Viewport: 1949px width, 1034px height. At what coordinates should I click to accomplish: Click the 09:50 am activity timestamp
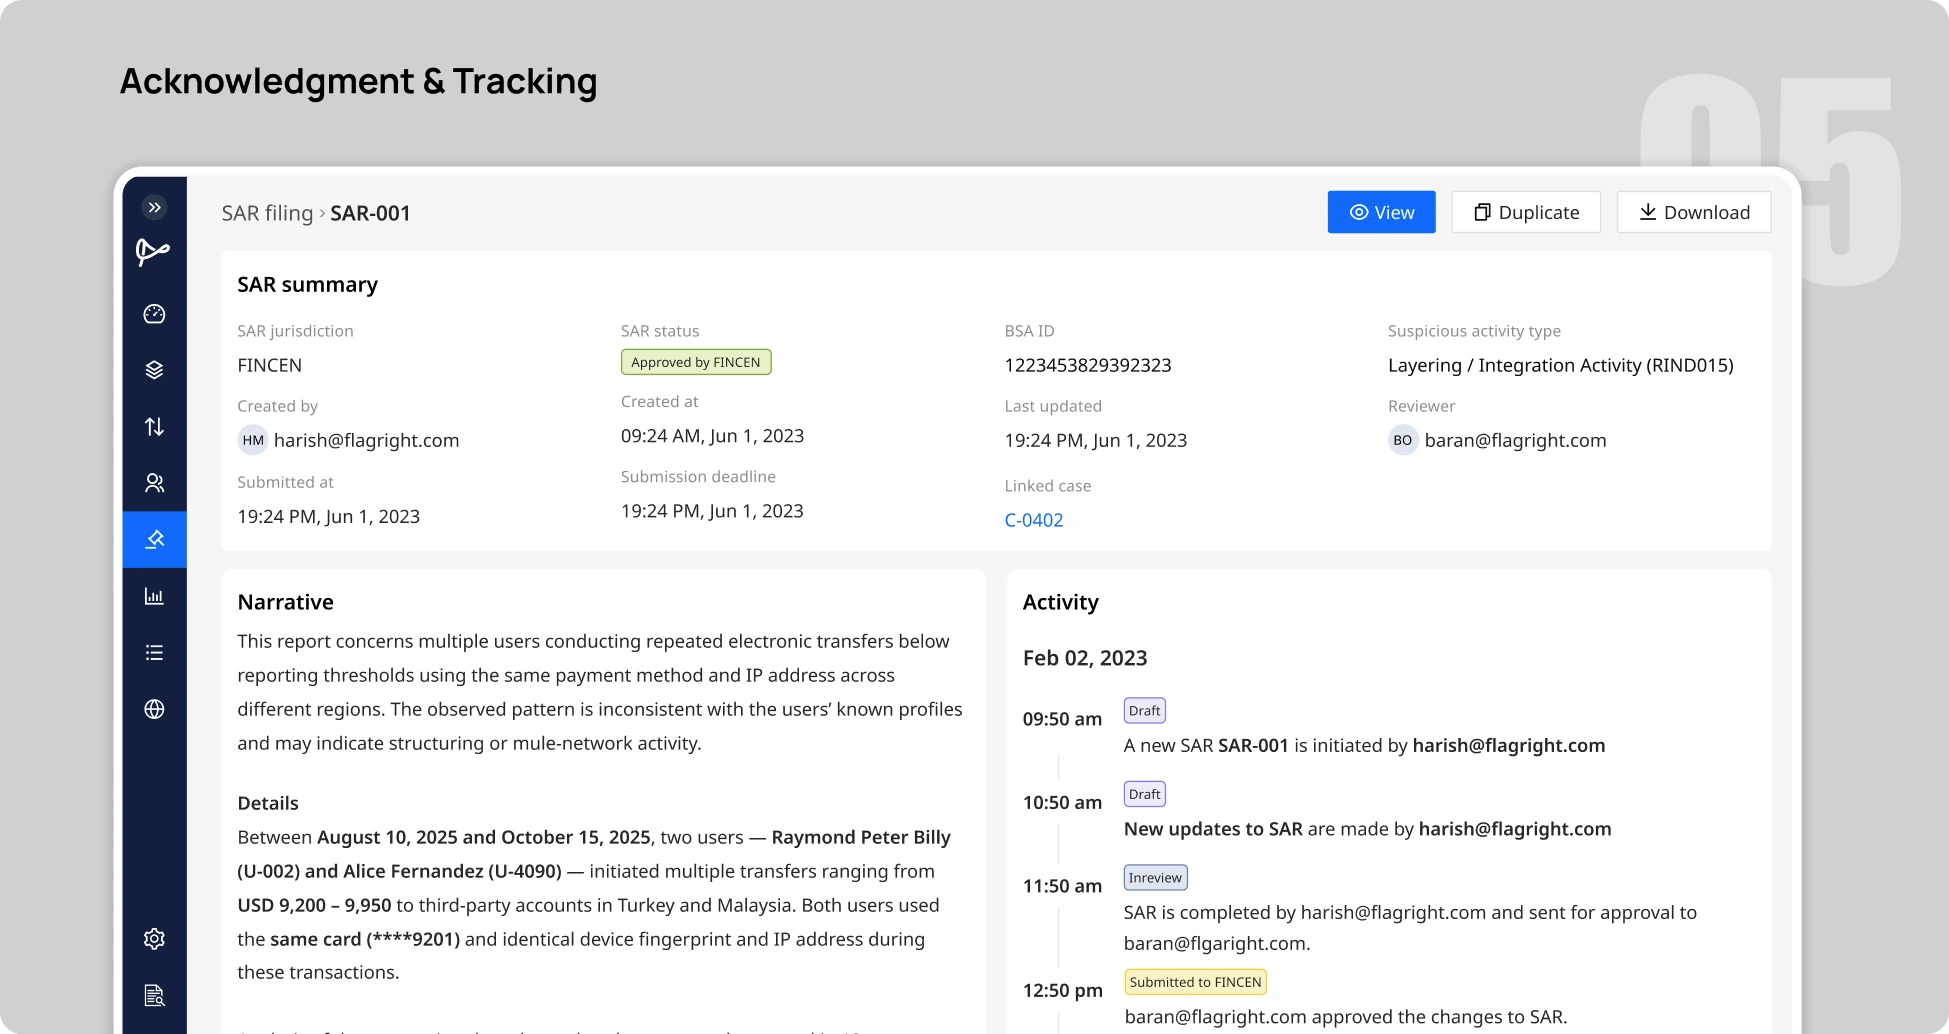tap(1062, 719)
